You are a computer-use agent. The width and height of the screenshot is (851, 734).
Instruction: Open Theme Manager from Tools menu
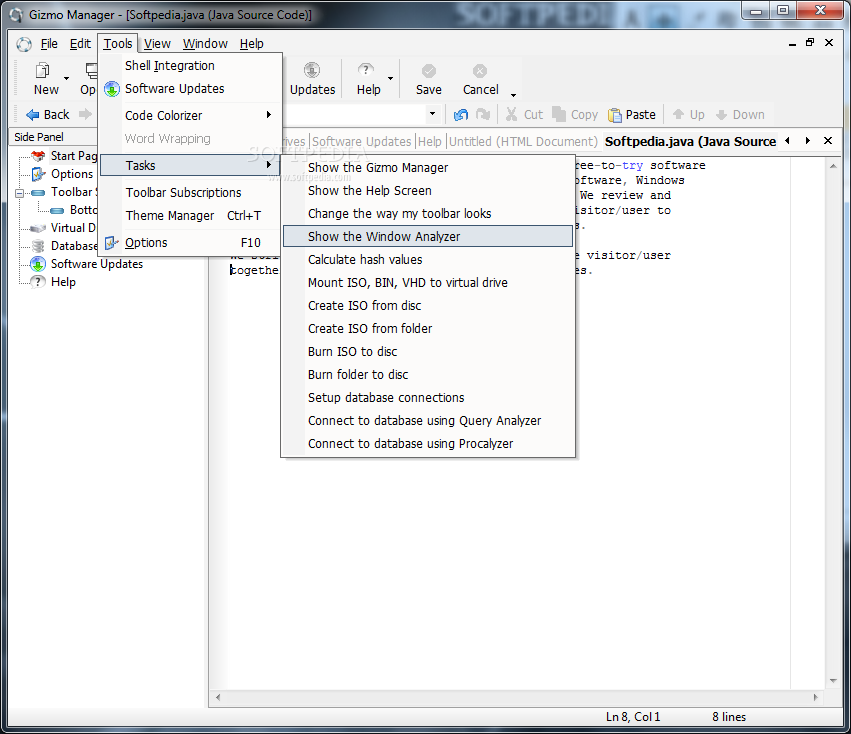(190, 216)
